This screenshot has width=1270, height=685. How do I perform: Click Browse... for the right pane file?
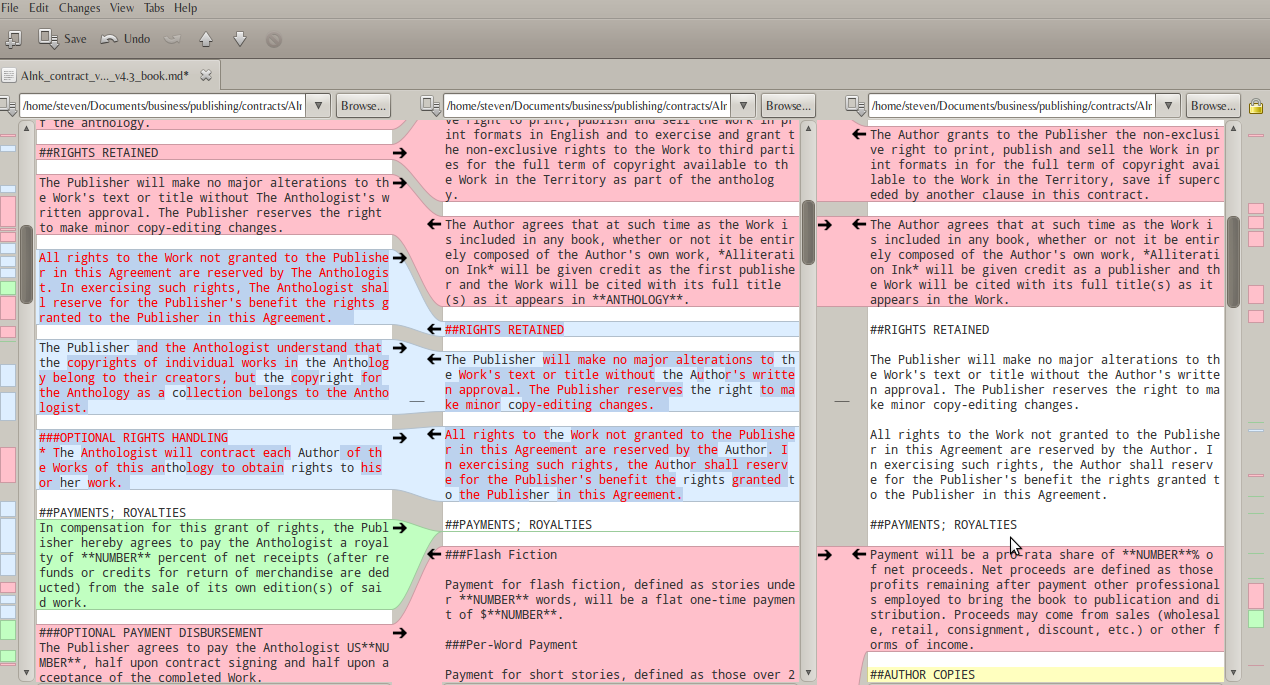pyautogui.click(x=1213, y=105)
